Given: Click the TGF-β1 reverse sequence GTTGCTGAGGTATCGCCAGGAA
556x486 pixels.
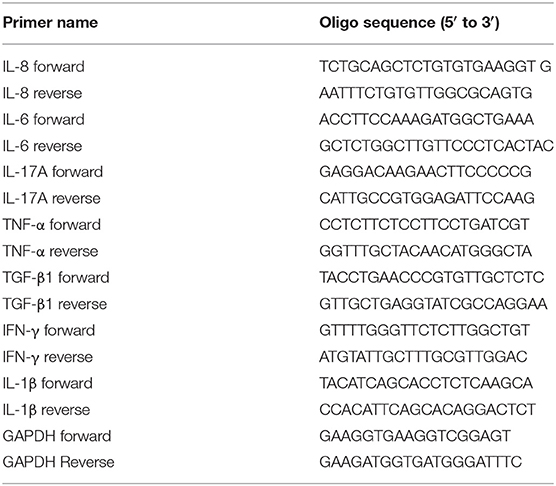Looking at the screenshot, I should [x=433, y=304].
